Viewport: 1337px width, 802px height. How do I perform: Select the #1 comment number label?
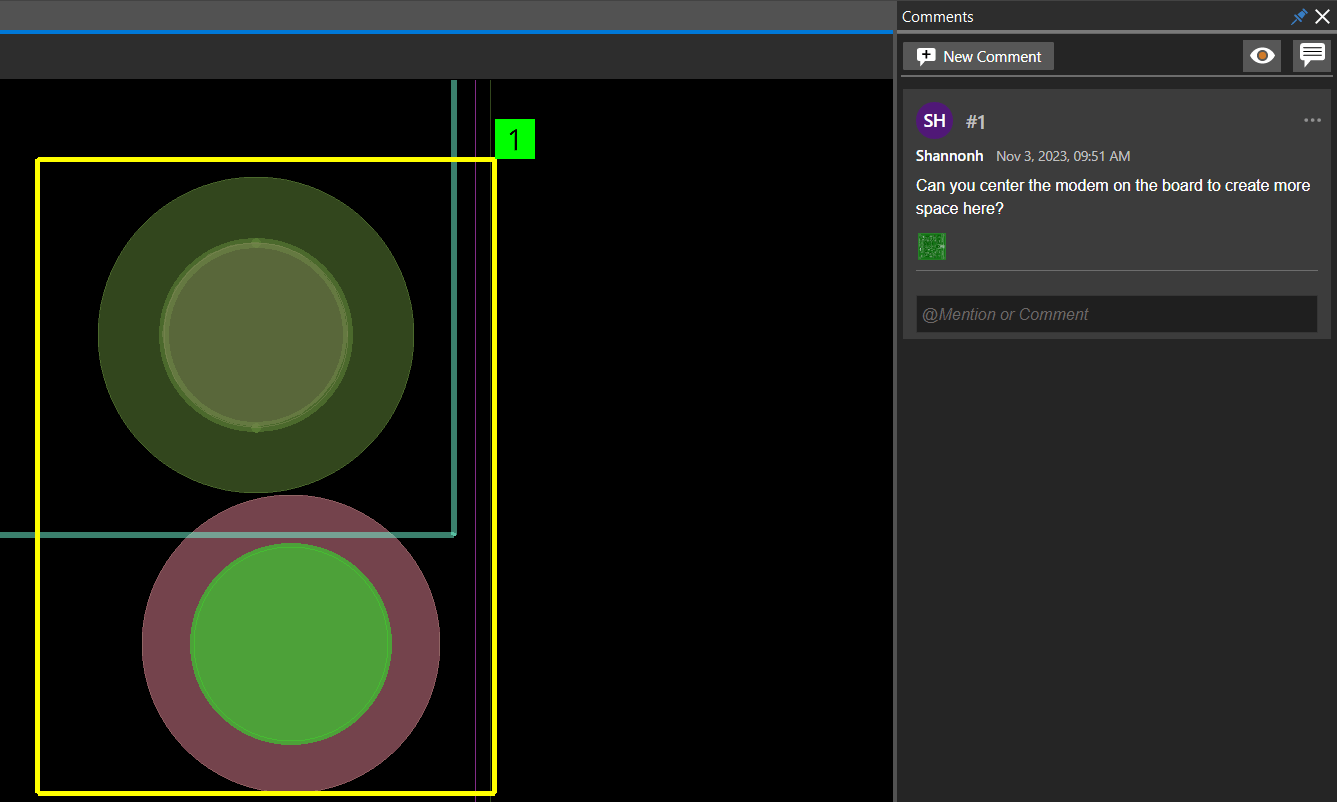click(976, 122)
